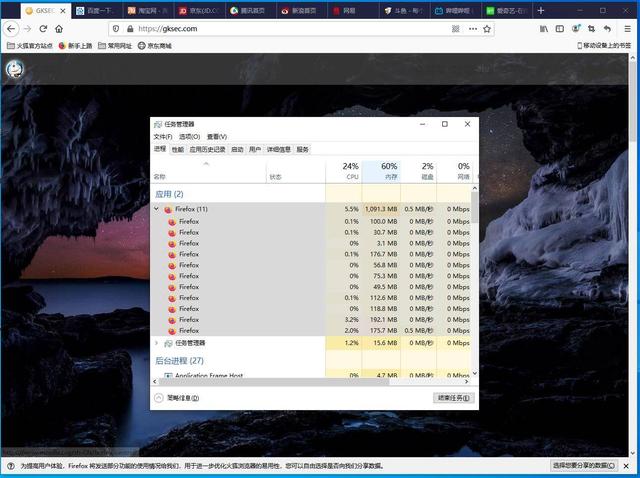Switch to the 启动 tab
This screenshot has width=640, height=478.
pyautogui.click(x=237, y=149)
